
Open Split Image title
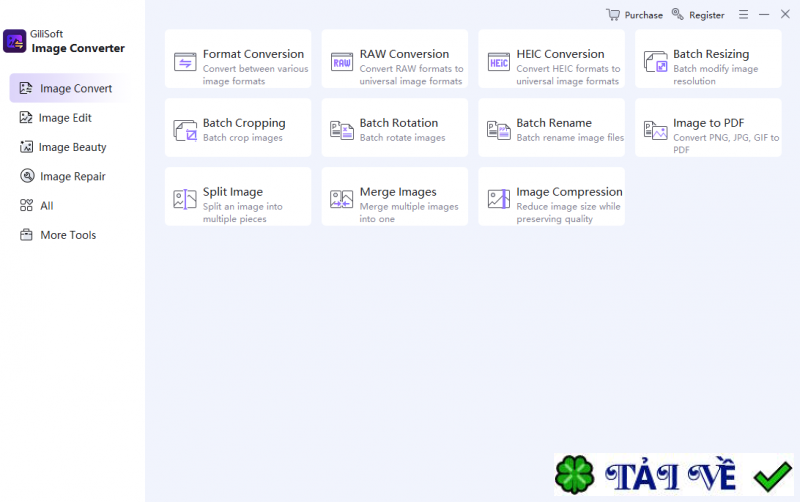pyautogui.click(x=233, y=192)
